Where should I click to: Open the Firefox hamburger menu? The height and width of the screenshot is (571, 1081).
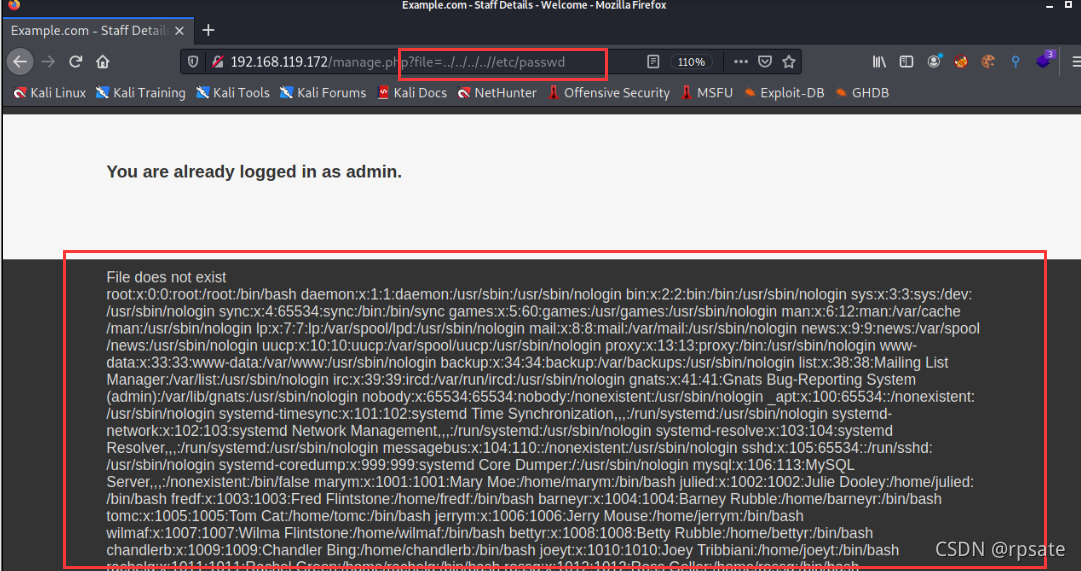click(1075, 62)
